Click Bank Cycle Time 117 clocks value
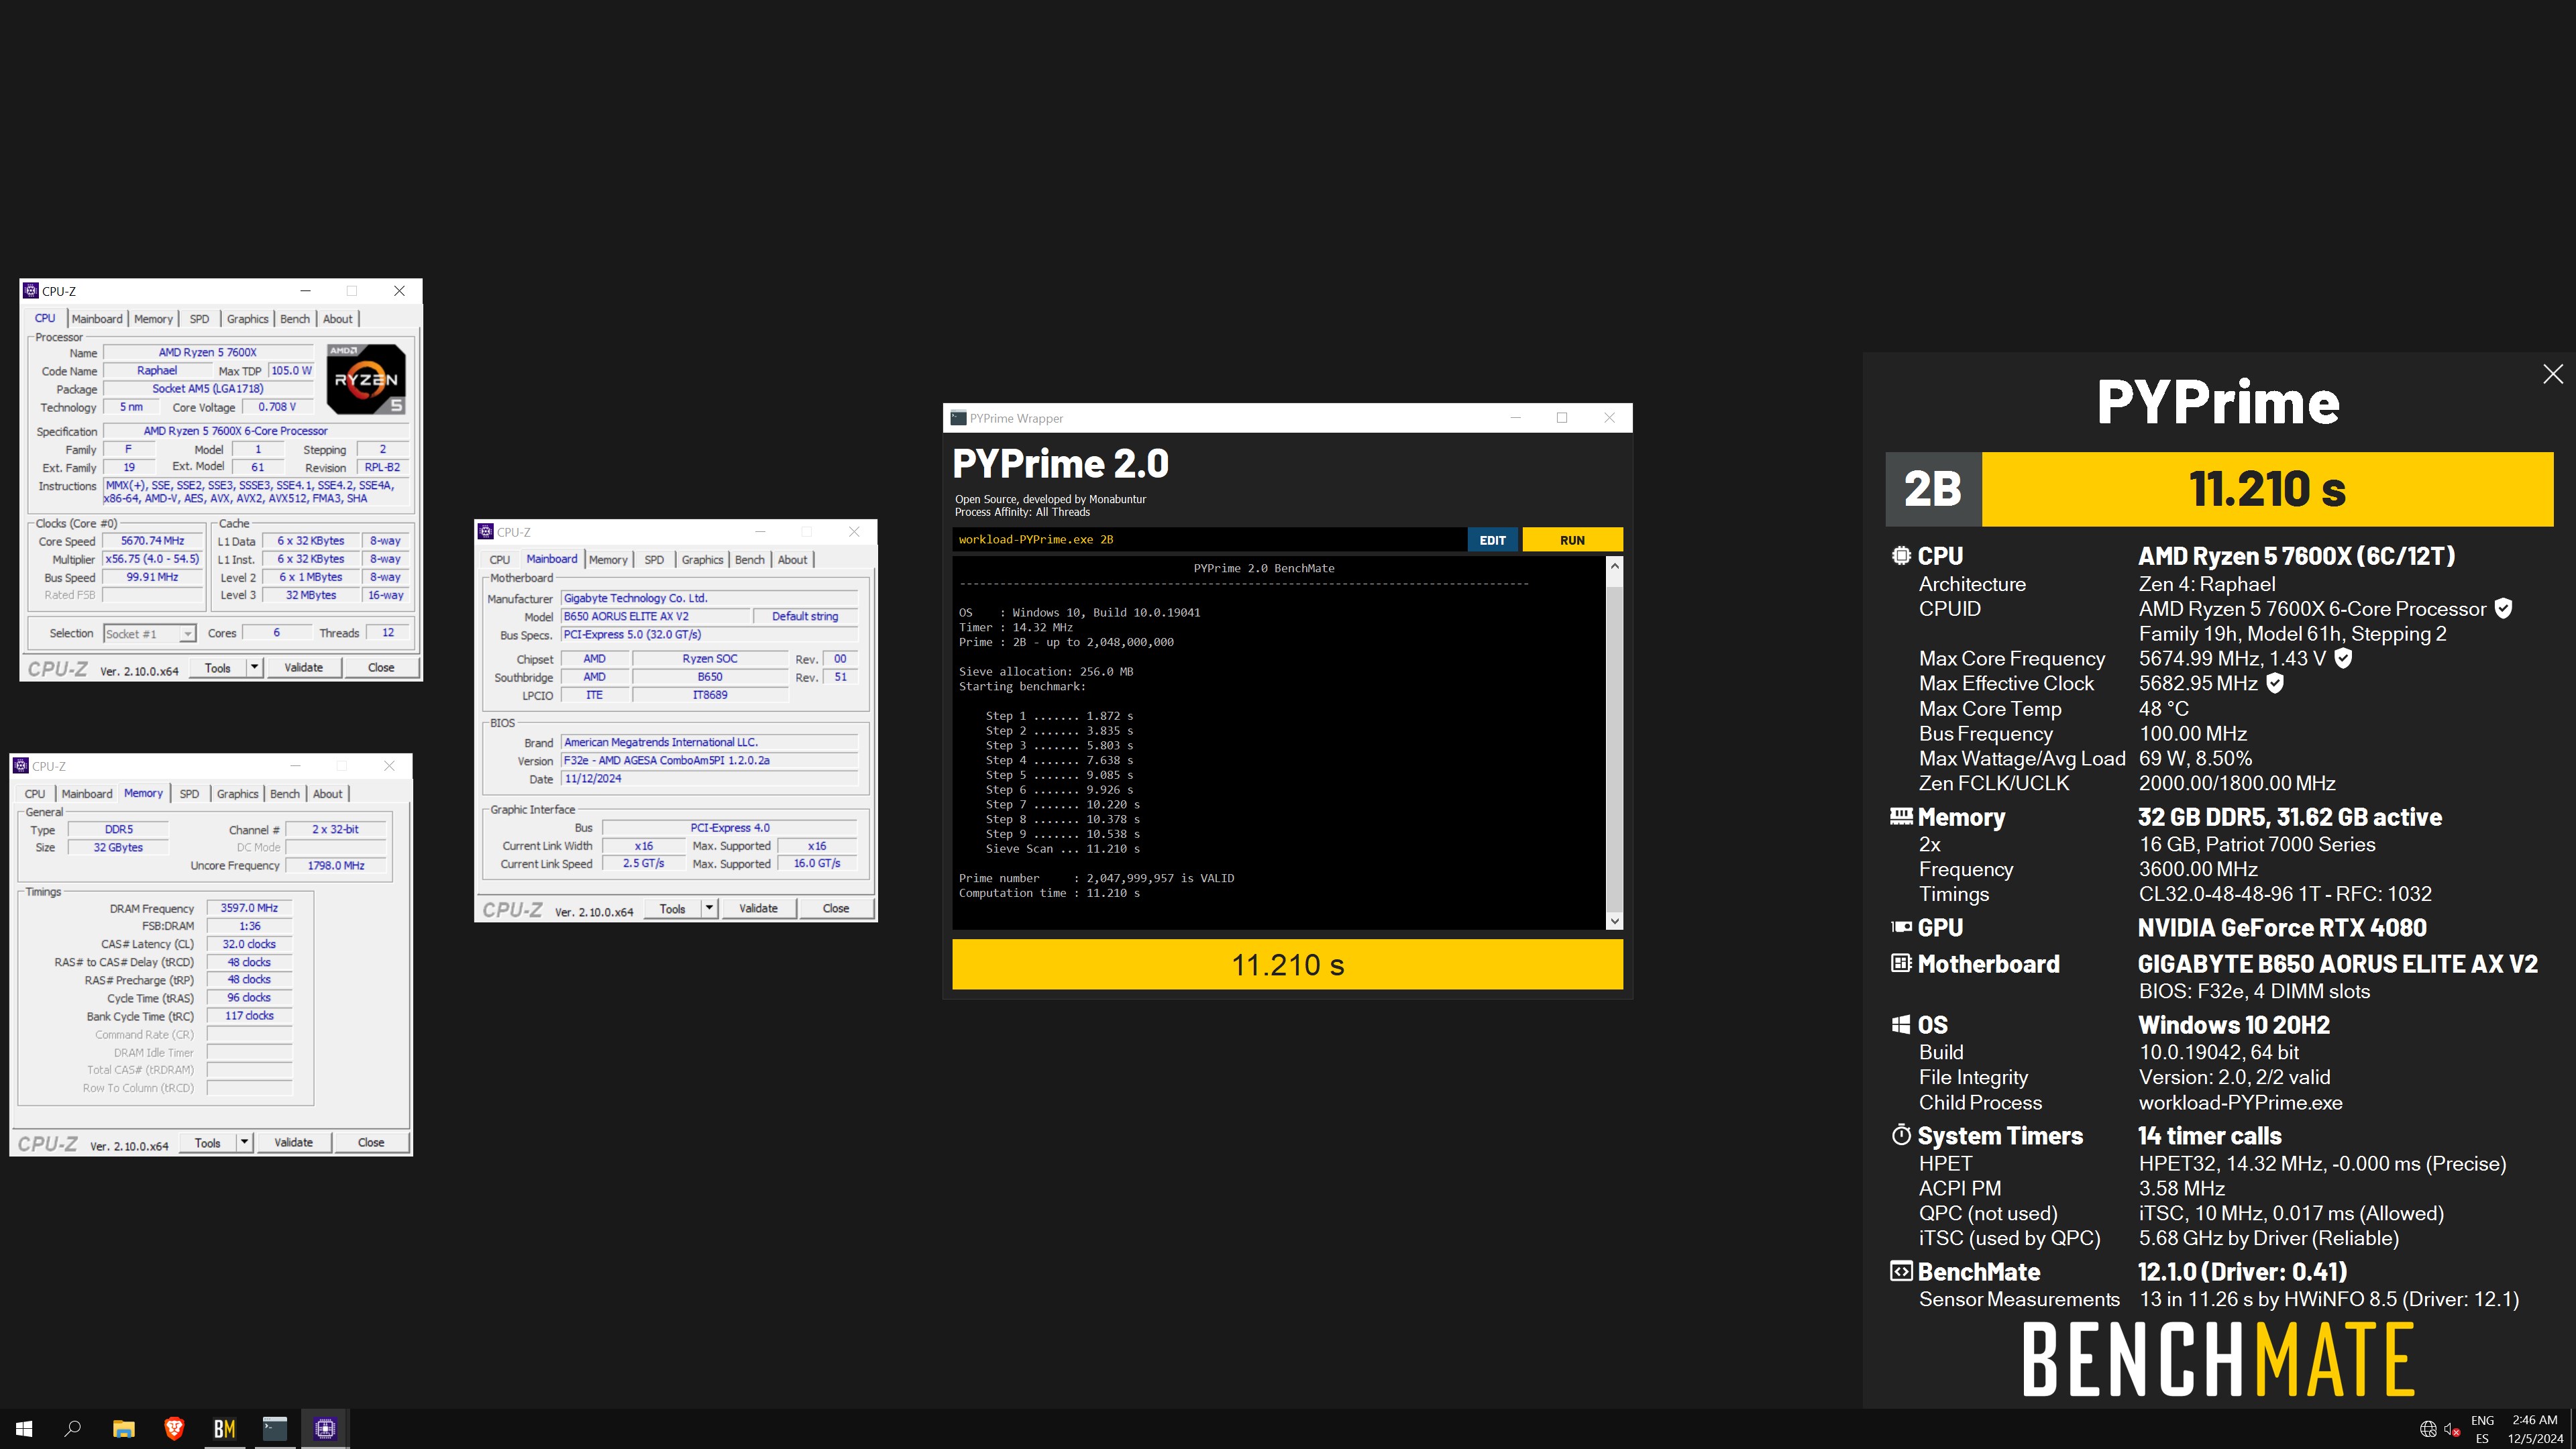The width and height of the screenshot is (2576, 1449). pyautogui.click(x=249, y=1016)
